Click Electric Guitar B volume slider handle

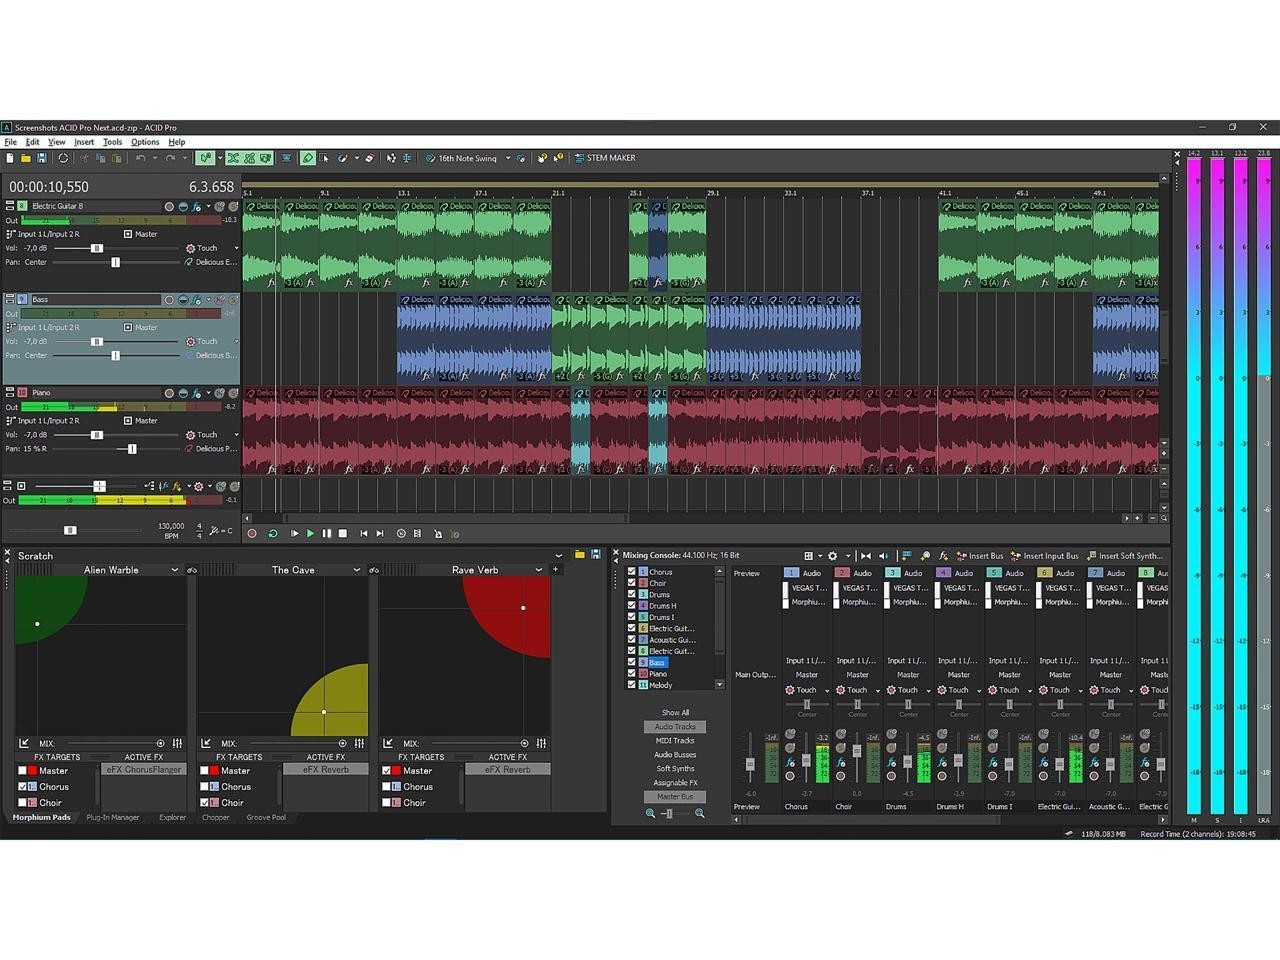[x=97, y=248]
